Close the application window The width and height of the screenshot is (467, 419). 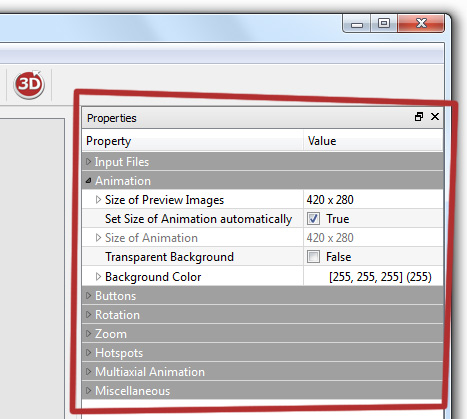(421, 23)
